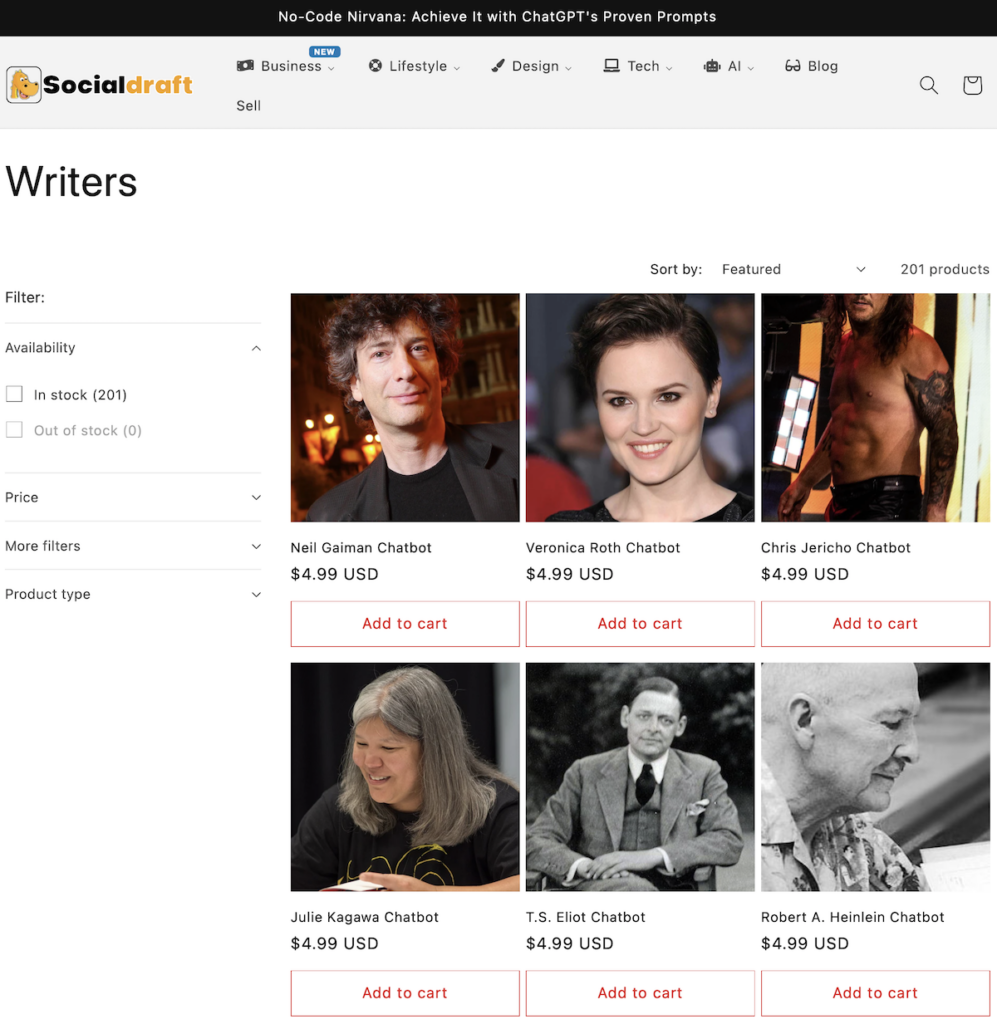This screenshot has height=1024, width=997.
Task: Open the Sort by Featured dropdown
Action: 793,269
